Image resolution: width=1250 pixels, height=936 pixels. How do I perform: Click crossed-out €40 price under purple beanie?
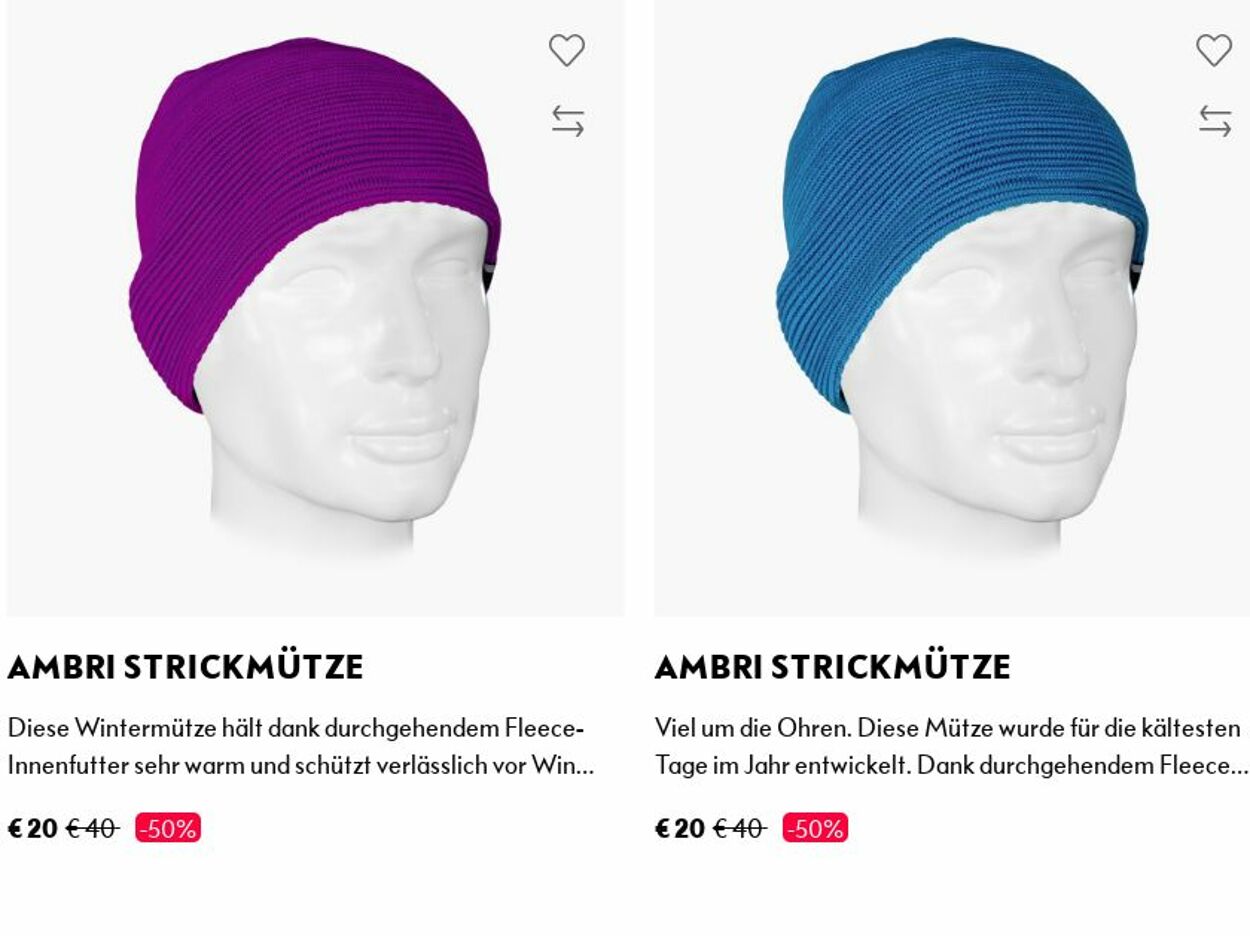click(x=93, y=829)
